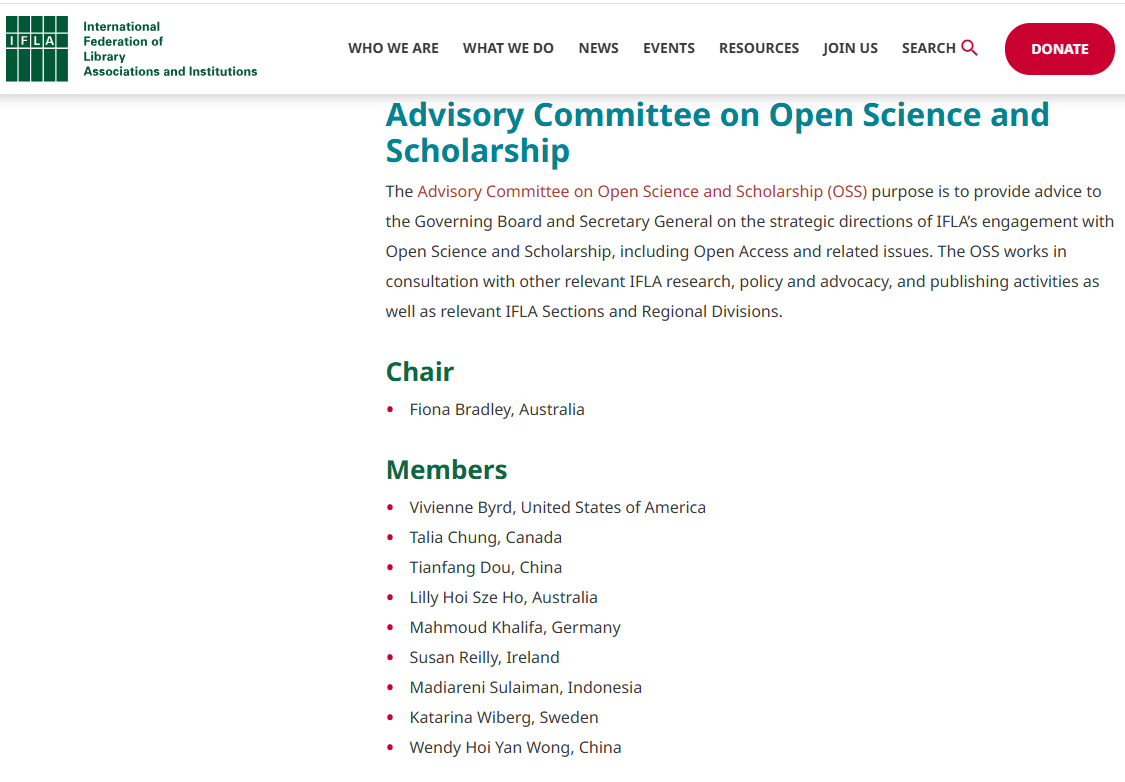Click Mahmoud Khalifa, Germany entry
Viewport: 1125px width, 782px height.
click(x=515, y=628)
